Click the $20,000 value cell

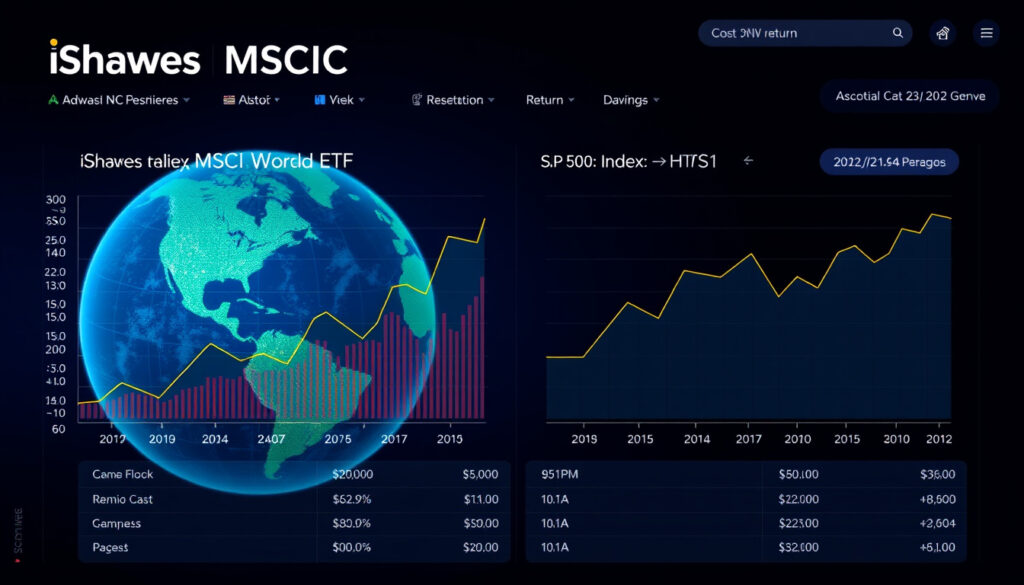click(x=353, y=475)
